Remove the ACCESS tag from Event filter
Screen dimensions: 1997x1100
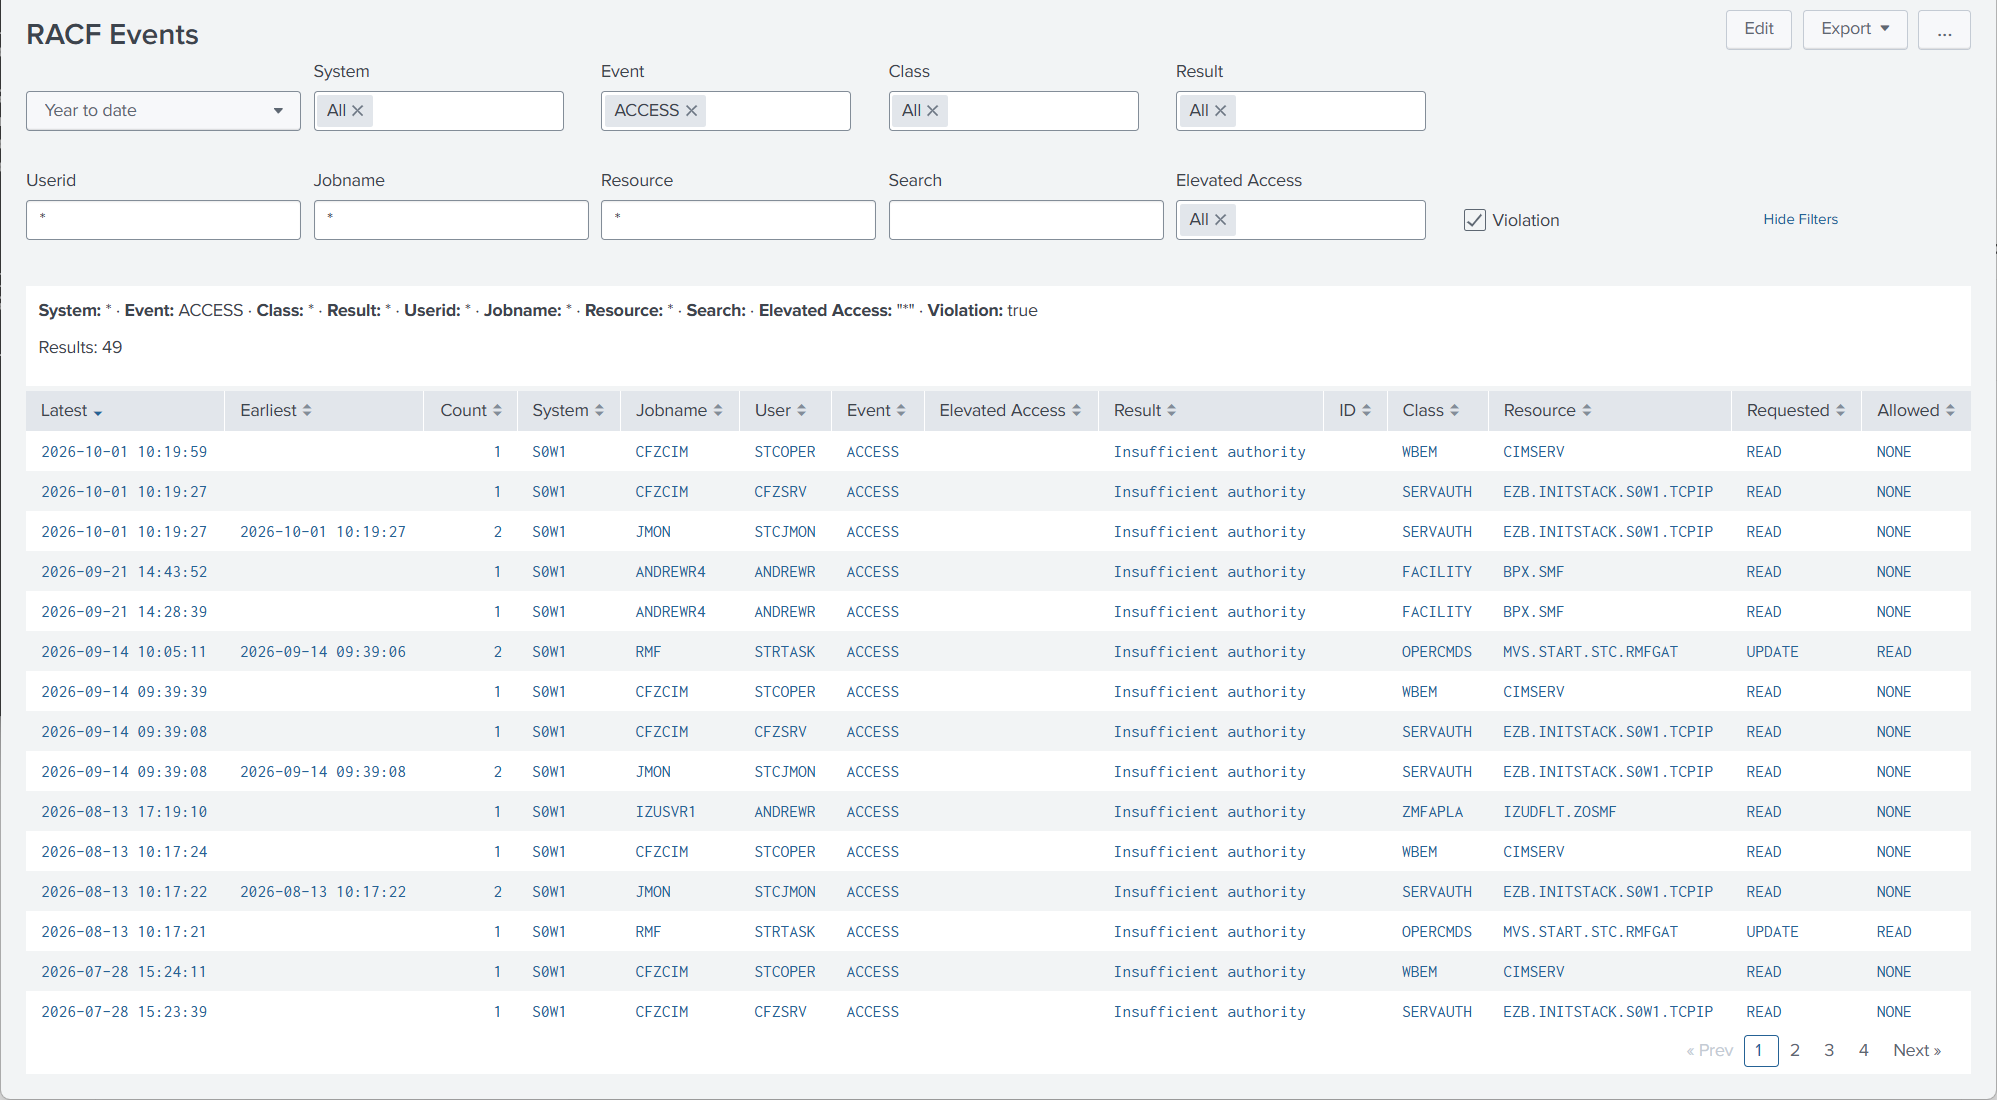(691, 111)
